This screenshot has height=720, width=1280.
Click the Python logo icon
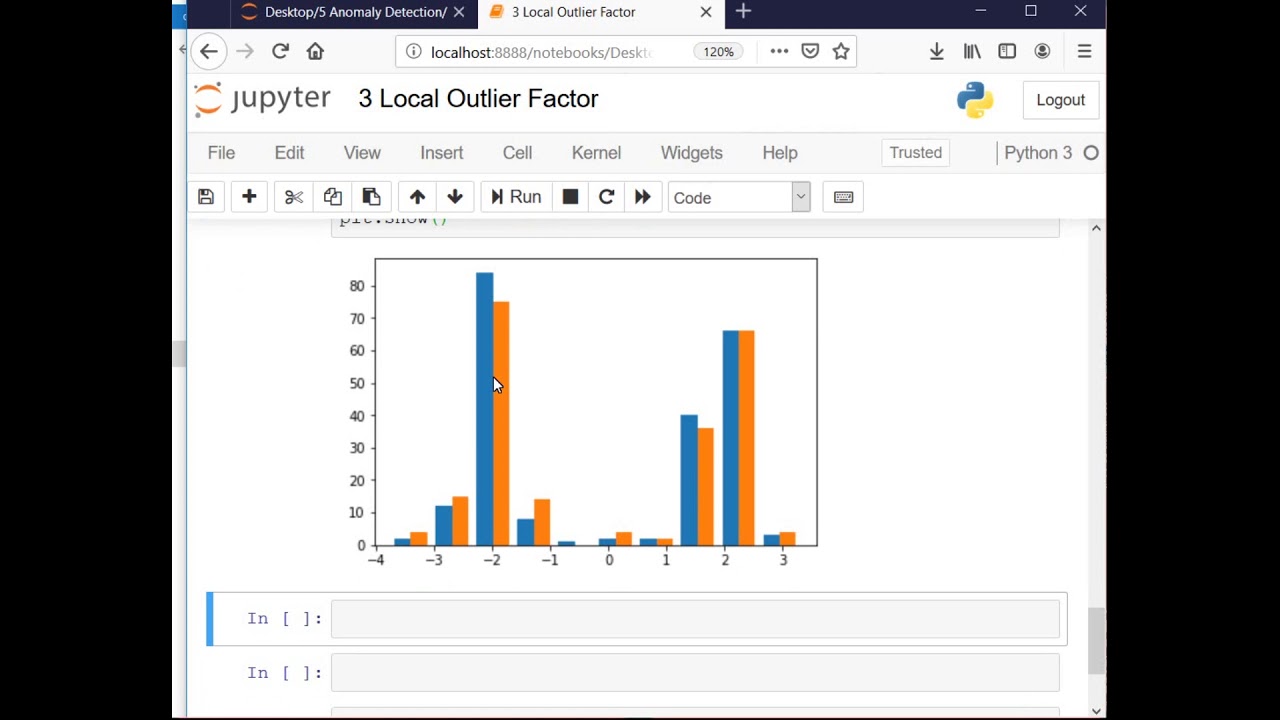click(x=974, y=99)
